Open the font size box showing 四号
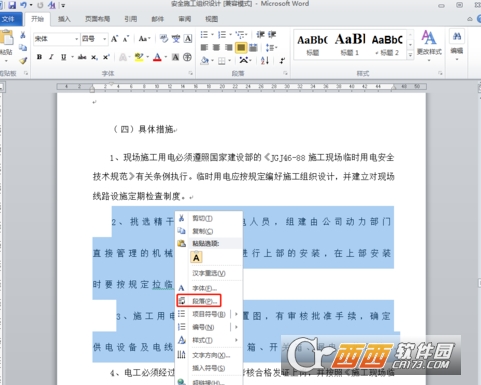This screenshot has height=385, width=481. coord(94,39)
